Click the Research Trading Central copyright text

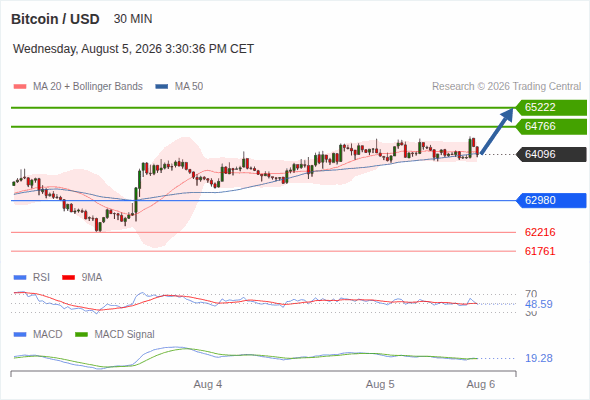point(506,87)
